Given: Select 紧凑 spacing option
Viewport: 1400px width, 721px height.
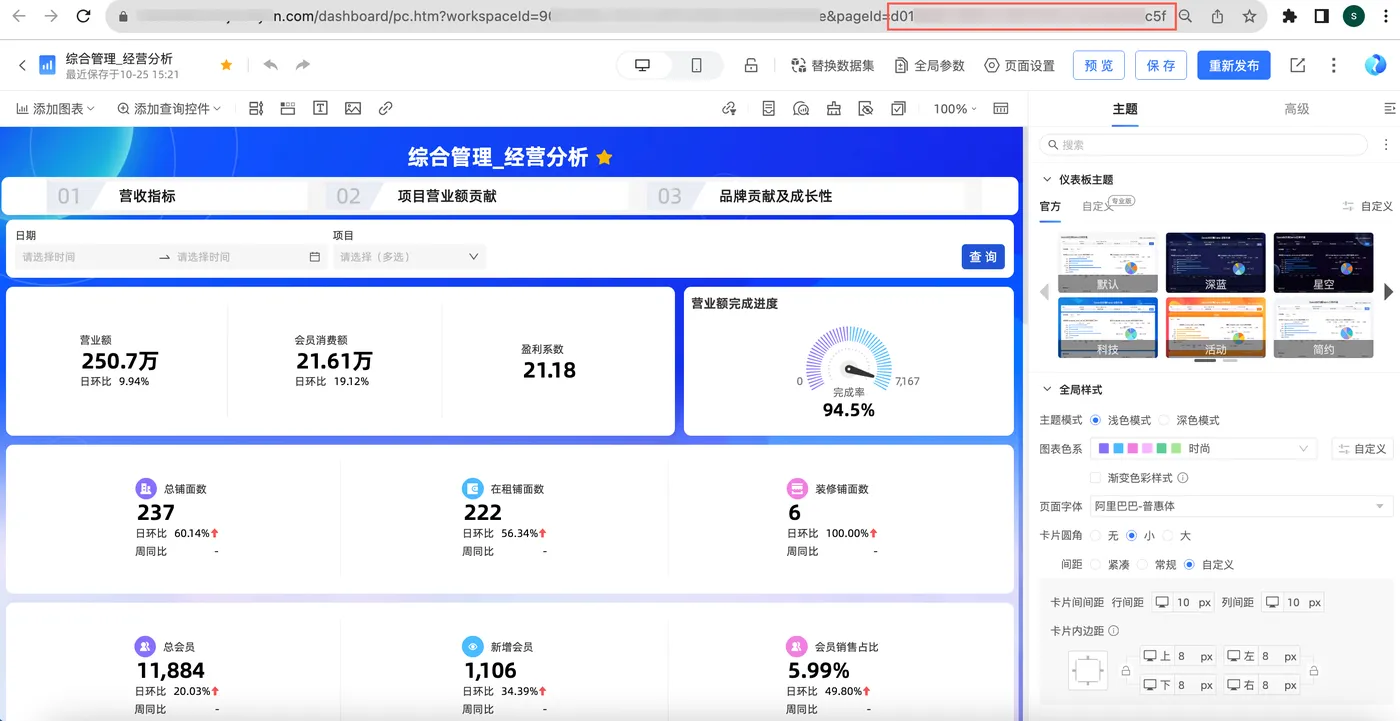Looking at the screenshot, I should 1096,565.
